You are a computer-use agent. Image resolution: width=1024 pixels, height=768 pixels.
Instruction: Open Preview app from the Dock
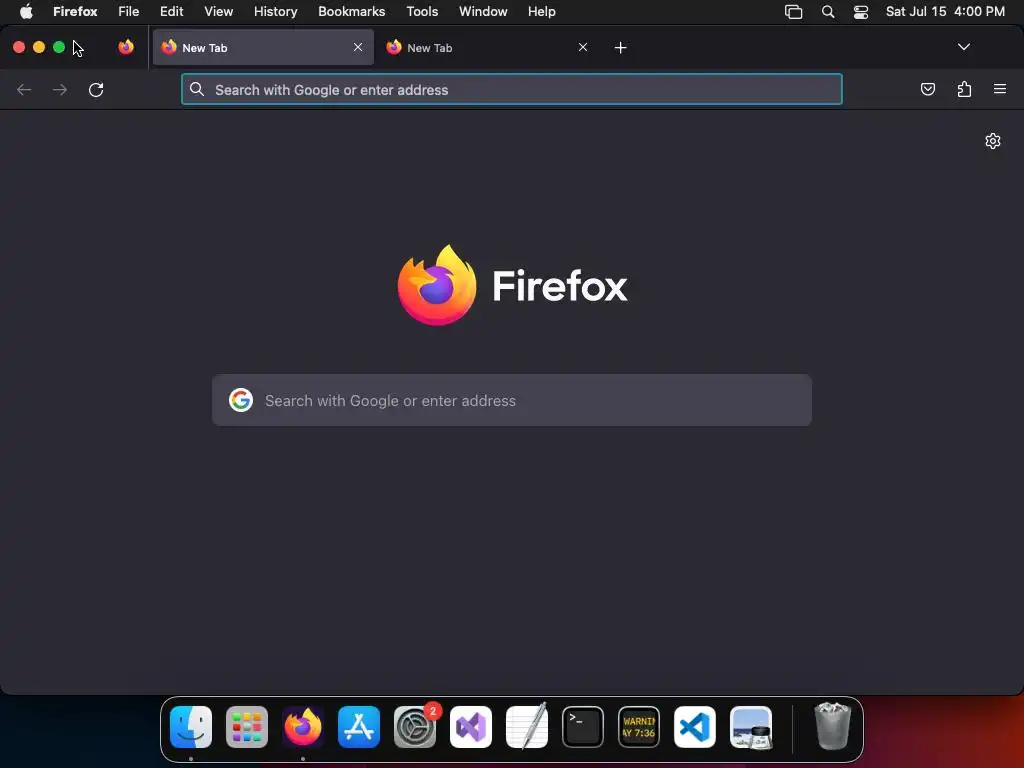751,727
